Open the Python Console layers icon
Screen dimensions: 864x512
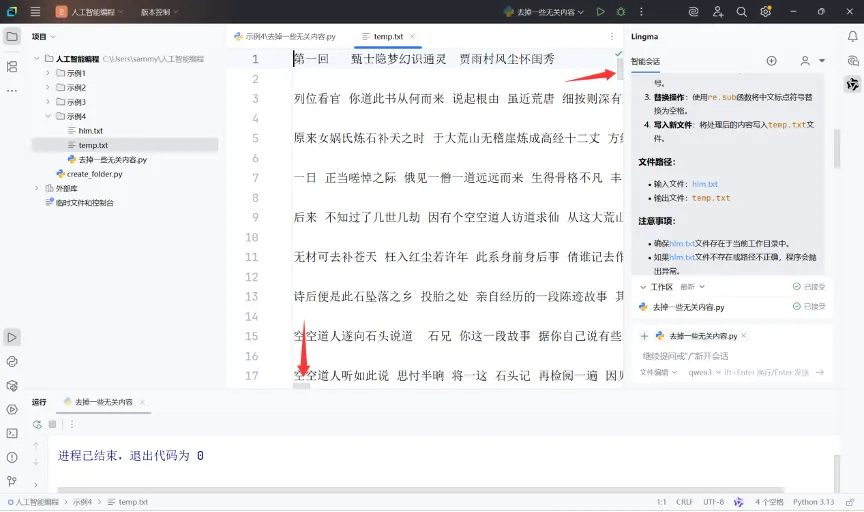coord(12,386)
